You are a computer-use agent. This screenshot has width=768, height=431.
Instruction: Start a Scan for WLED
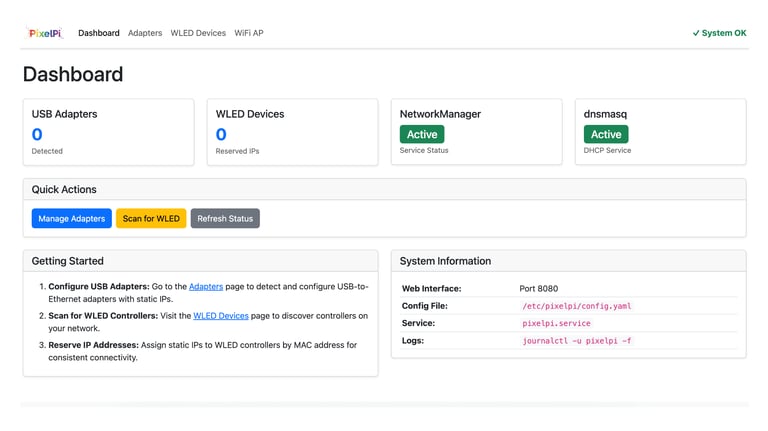tap(151, 218)
